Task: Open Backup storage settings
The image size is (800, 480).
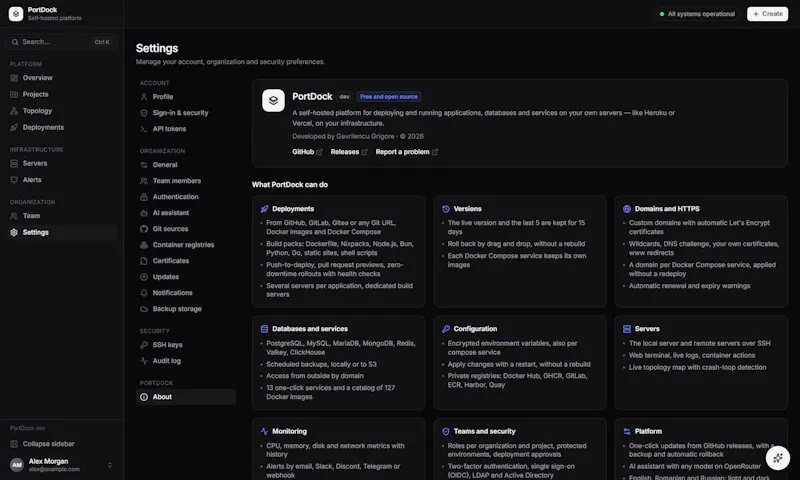Action: coord(186,309)
